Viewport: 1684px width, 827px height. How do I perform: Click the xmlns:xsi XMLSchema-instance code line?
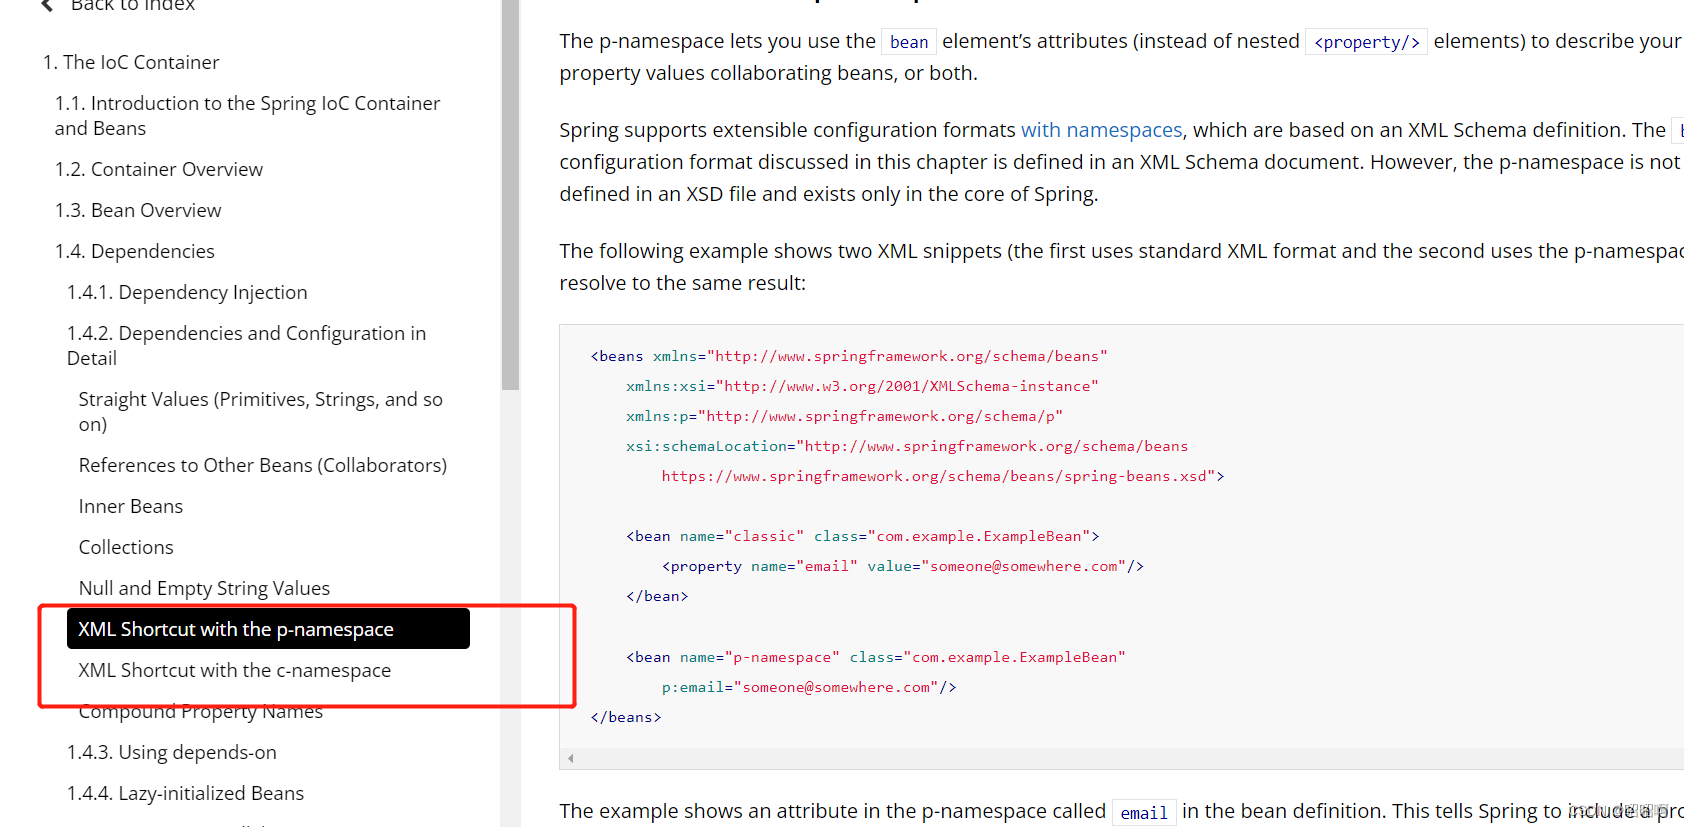(x=862, y=386)
